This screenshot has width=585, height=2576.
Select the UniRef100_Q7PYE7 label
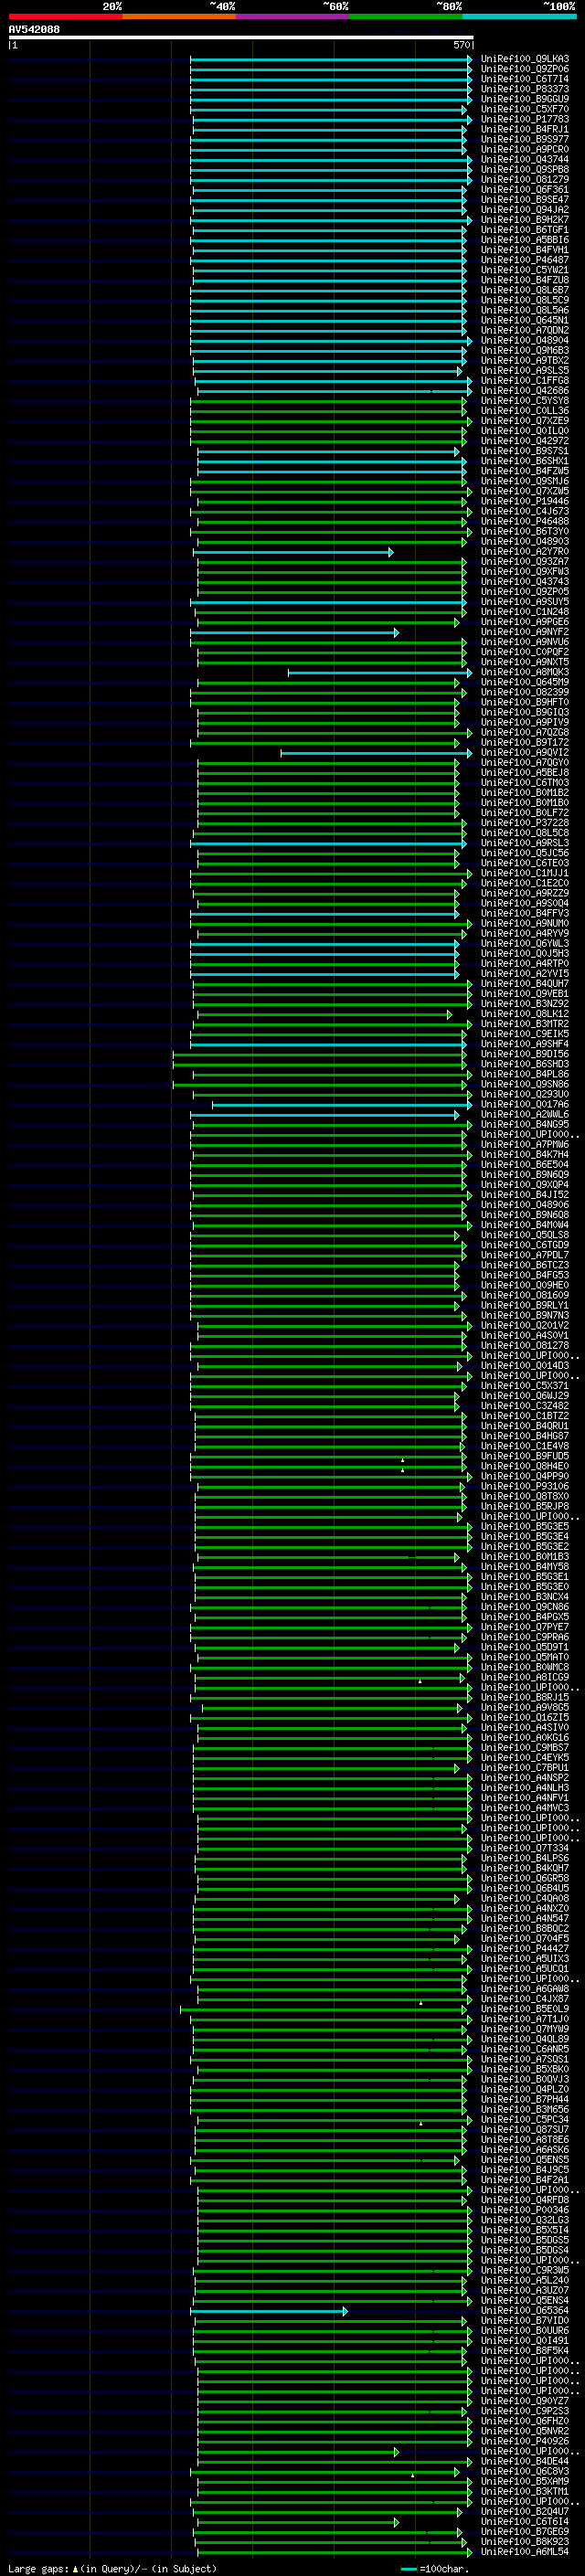(525, 1627)
